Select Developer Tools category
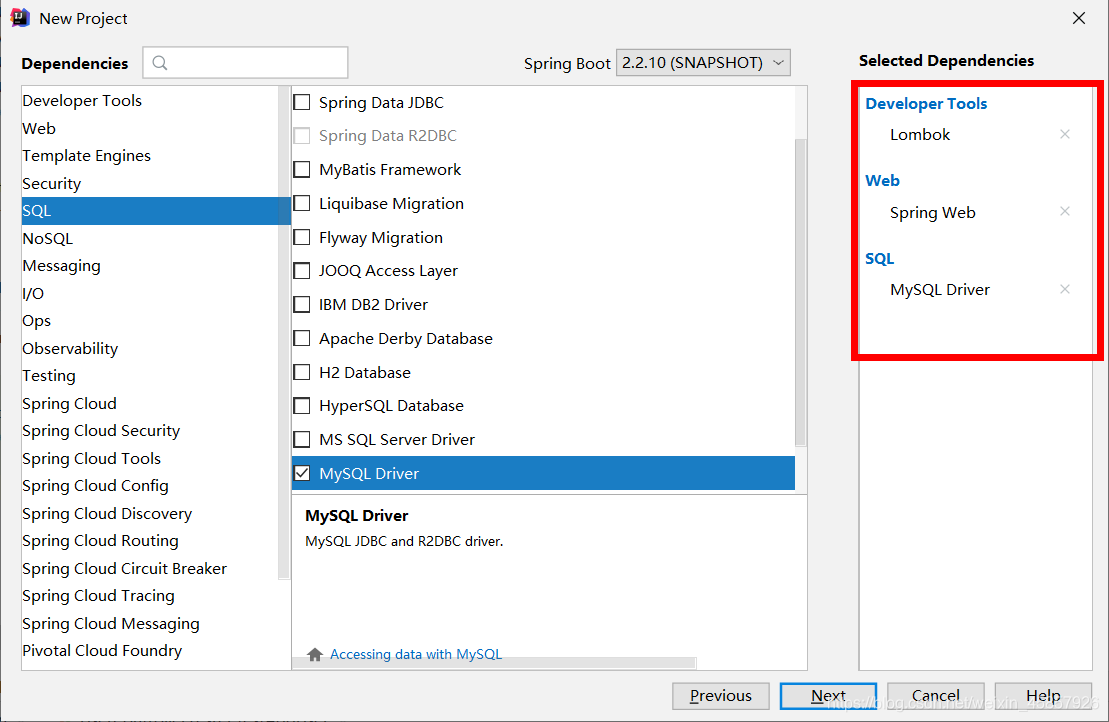Screen dimensions: 1109x722 82,101
